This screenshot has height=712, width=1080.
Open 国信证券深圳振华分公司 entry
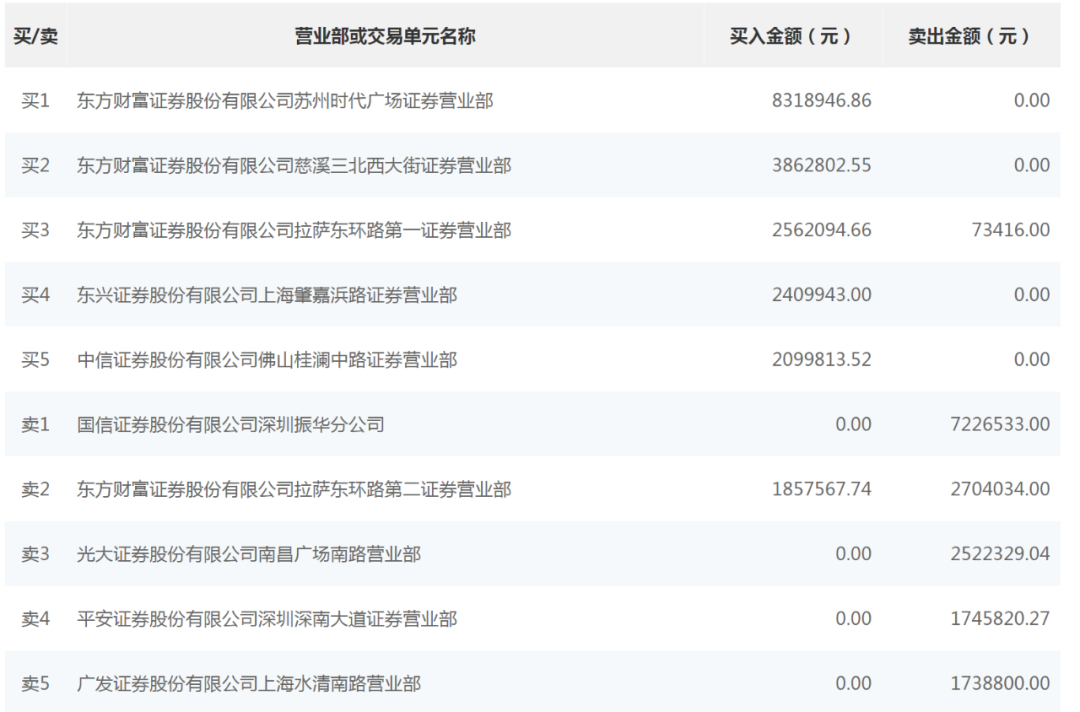[231, 424]
